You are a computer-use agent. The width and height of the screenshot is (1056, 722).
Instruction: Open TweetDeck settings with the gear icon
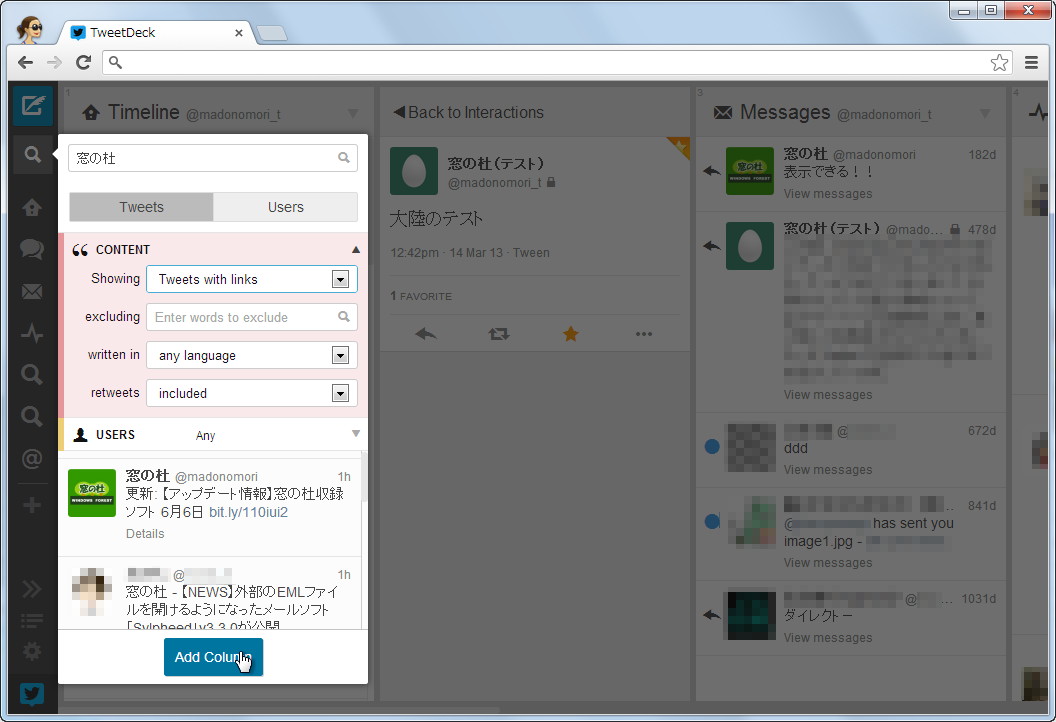point(31,651)
